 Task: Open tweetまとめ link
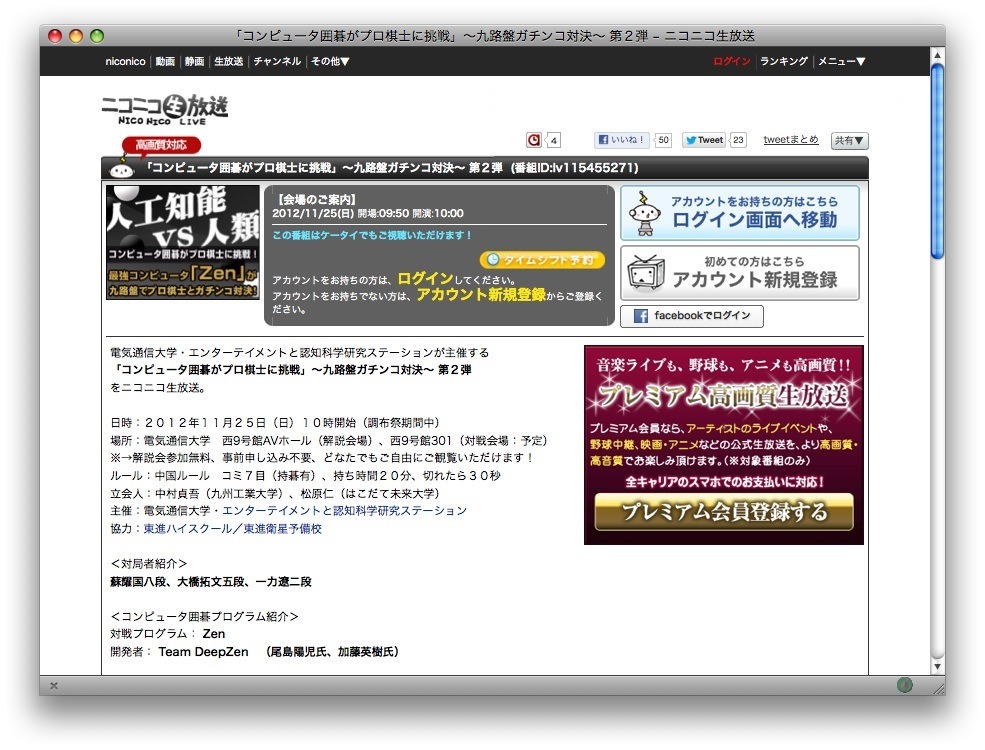[791, 139]
